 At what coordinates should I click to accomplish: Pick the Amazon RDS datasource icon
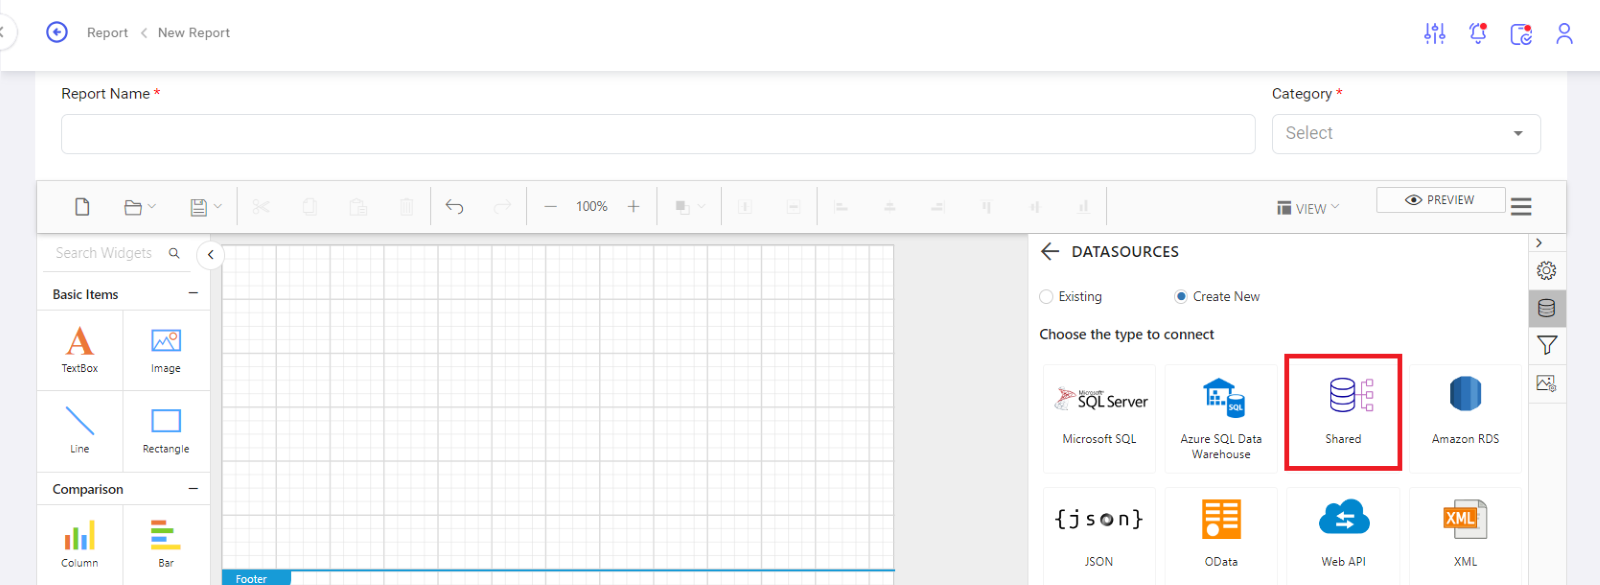click(x=1465, y=410)
